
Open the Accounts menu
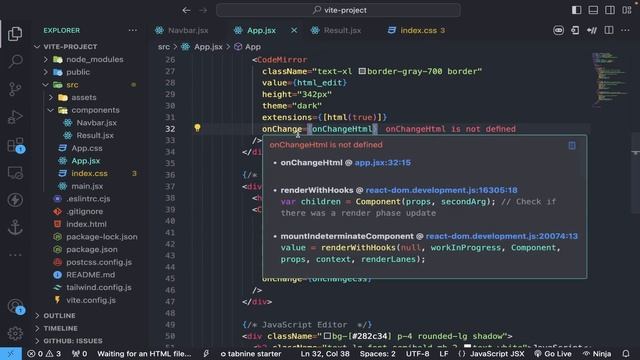15,306
